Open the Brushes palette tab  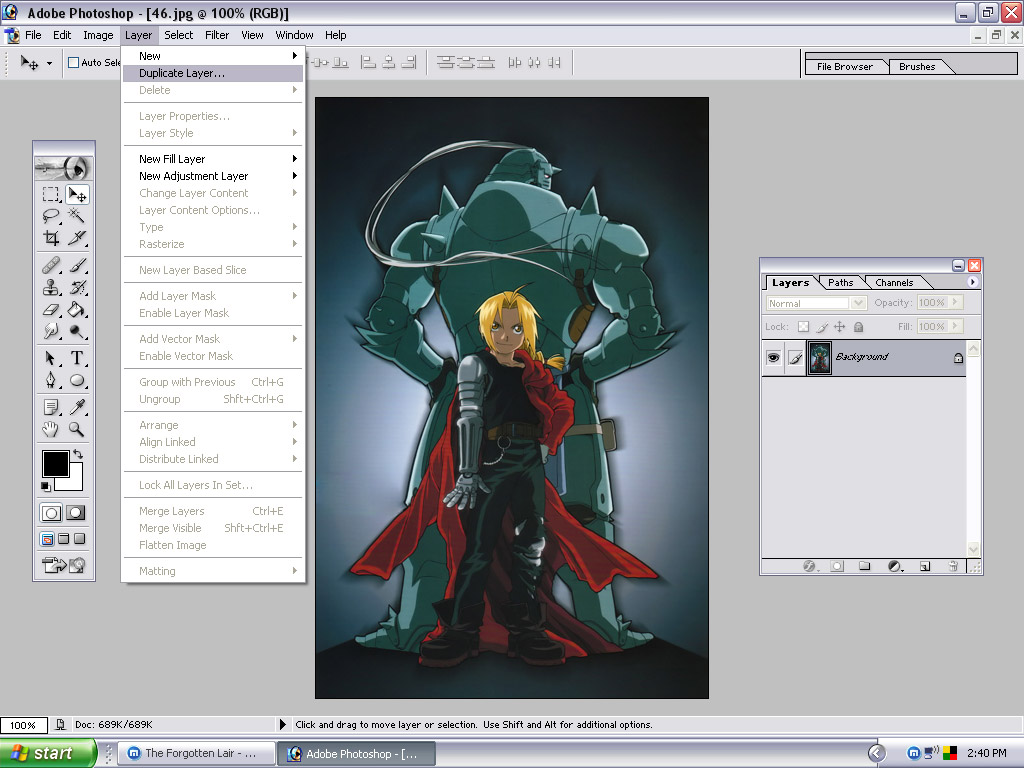pyautogui.click(x=917, y=67)
